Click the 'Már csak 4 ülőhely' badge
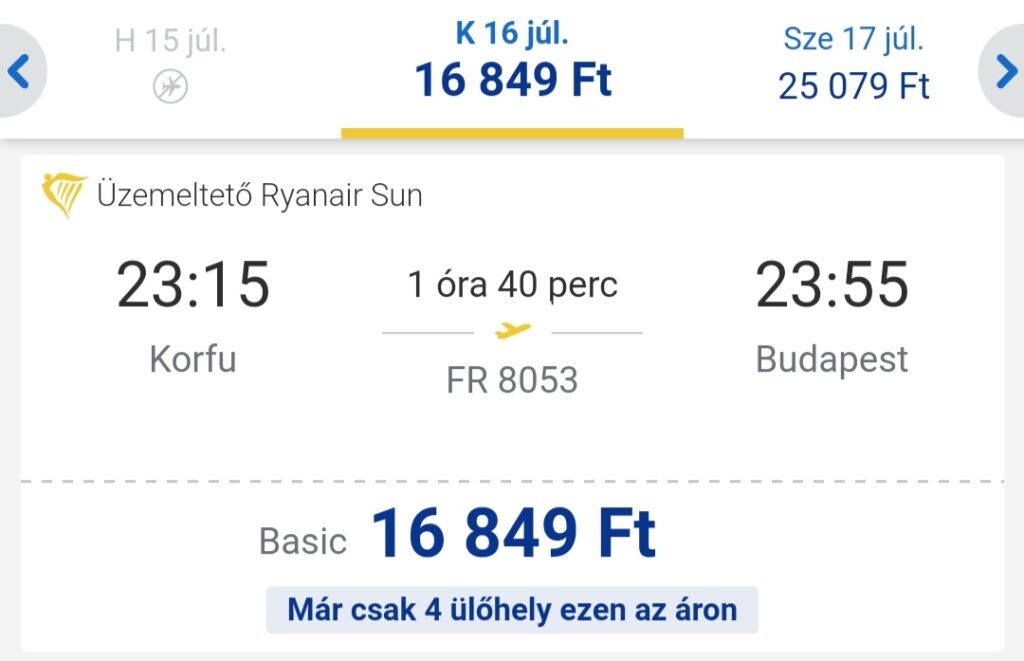Image resolution: width=1024 pixels, height=661 pixels. coord(513,610)
